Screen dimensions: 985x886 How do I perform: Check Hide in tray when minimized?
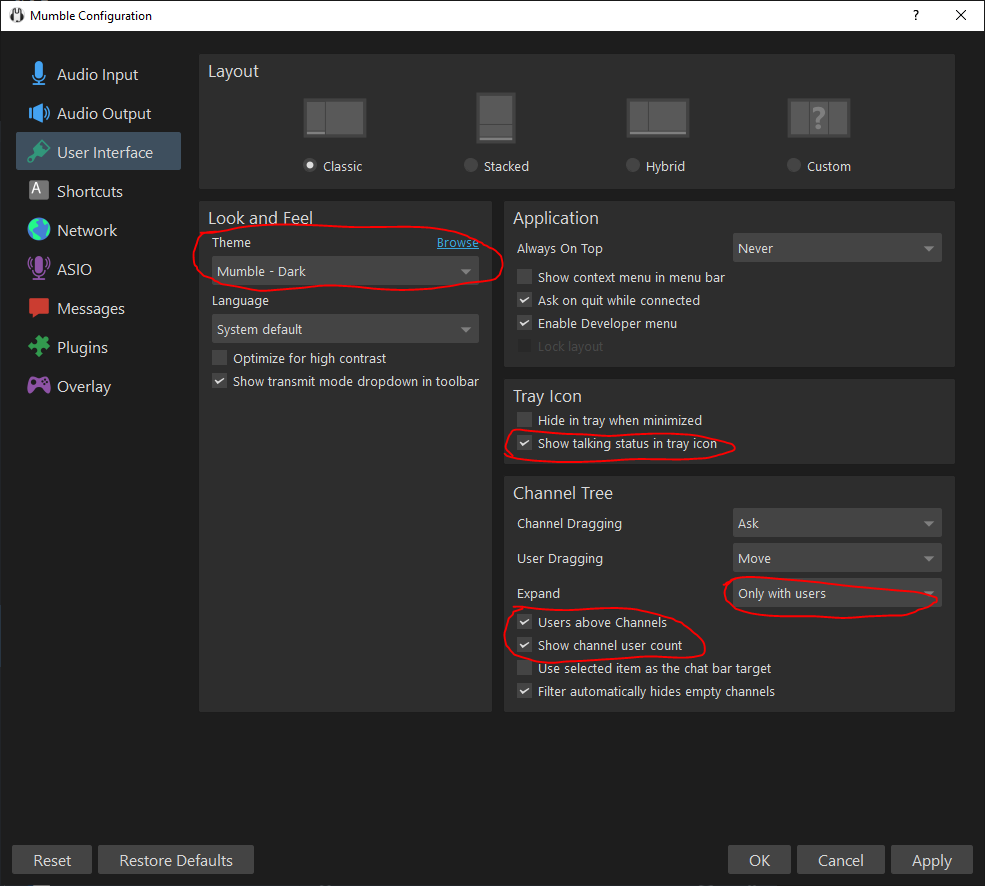coord(524,420)
